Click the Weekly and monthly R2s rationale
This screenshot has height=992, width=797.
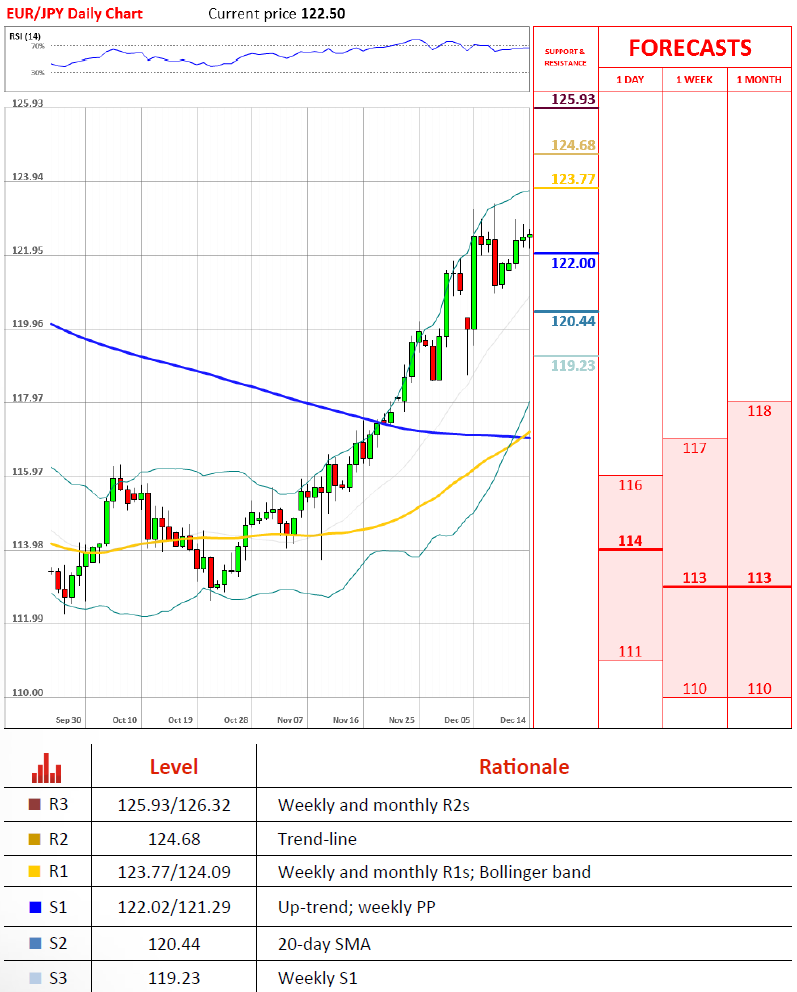coord(374,805)
